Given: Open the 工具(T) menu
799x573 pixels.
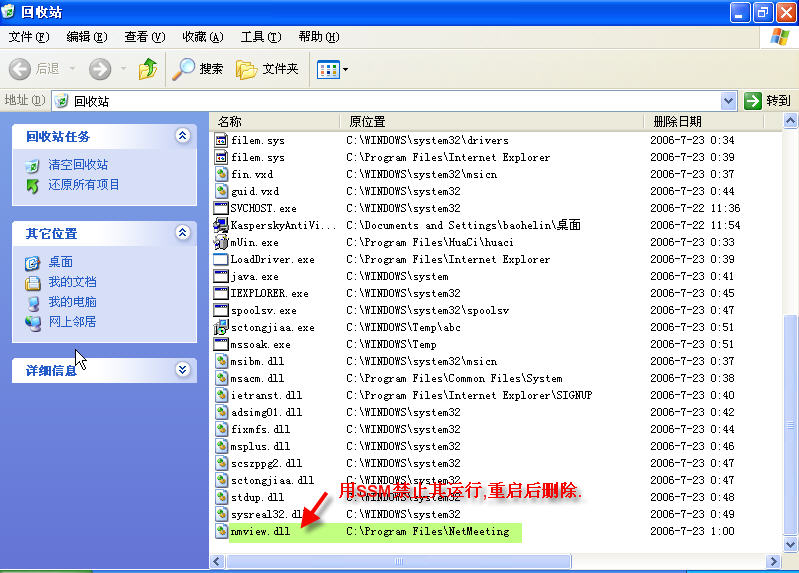Looking at the screenshot, I should tap(261, 37).
